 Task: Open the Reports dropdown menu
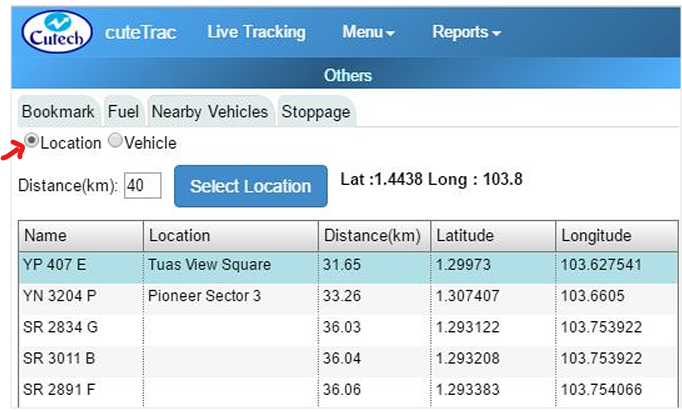pos(466,32)
